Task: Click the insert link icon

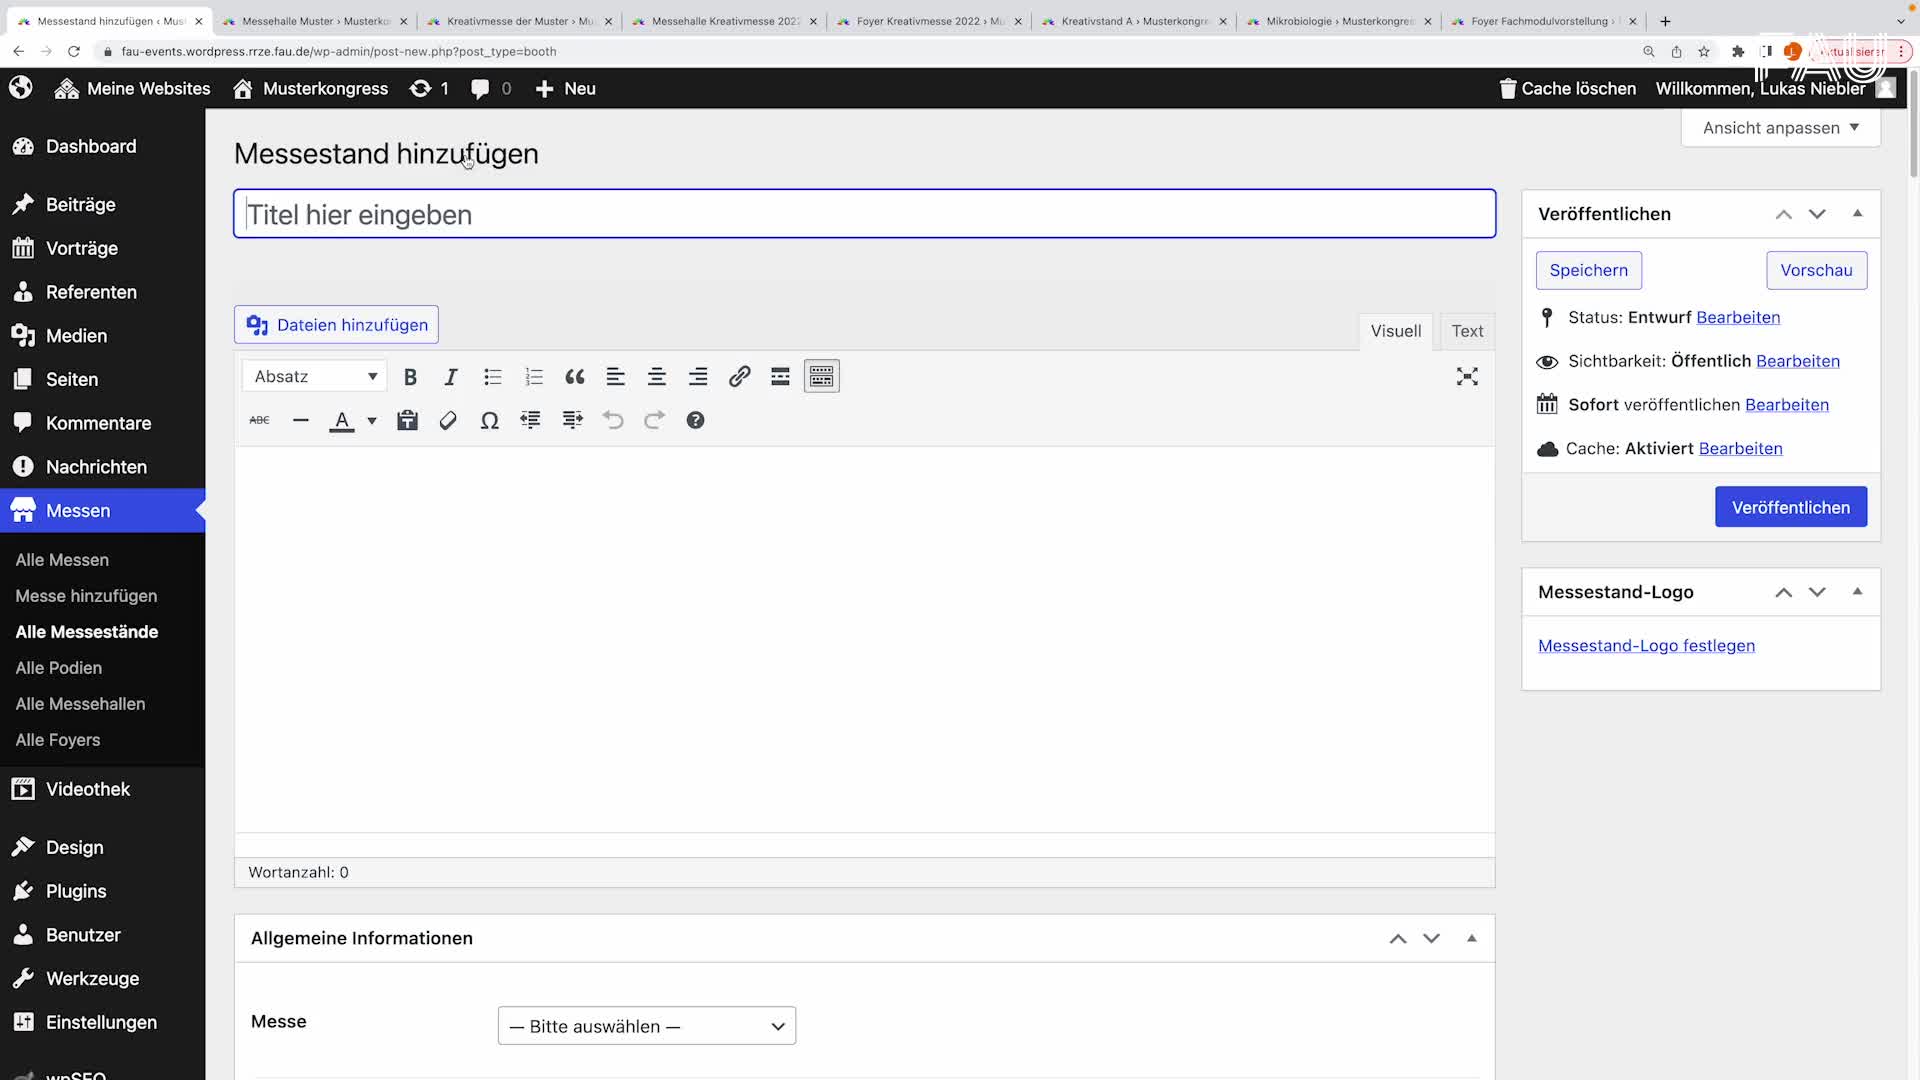Action: (739, 377)
